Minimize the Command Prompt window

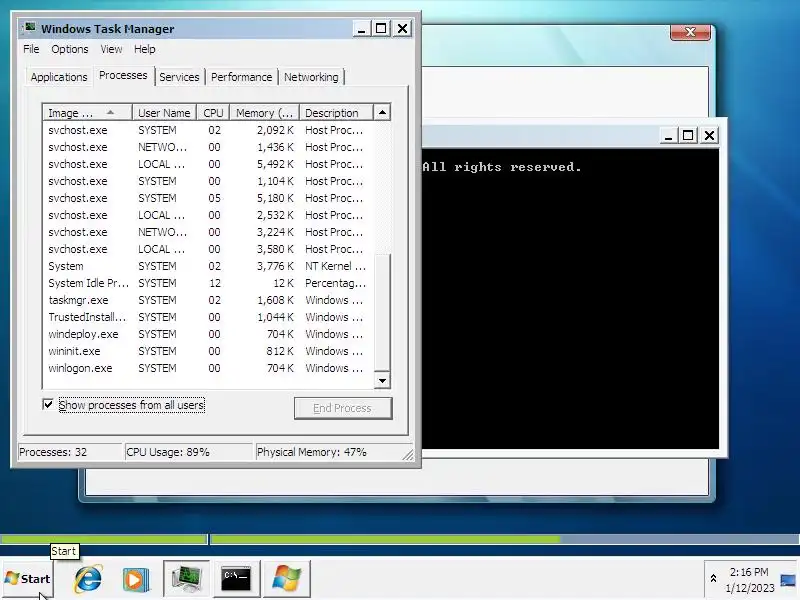coord(668,136)
